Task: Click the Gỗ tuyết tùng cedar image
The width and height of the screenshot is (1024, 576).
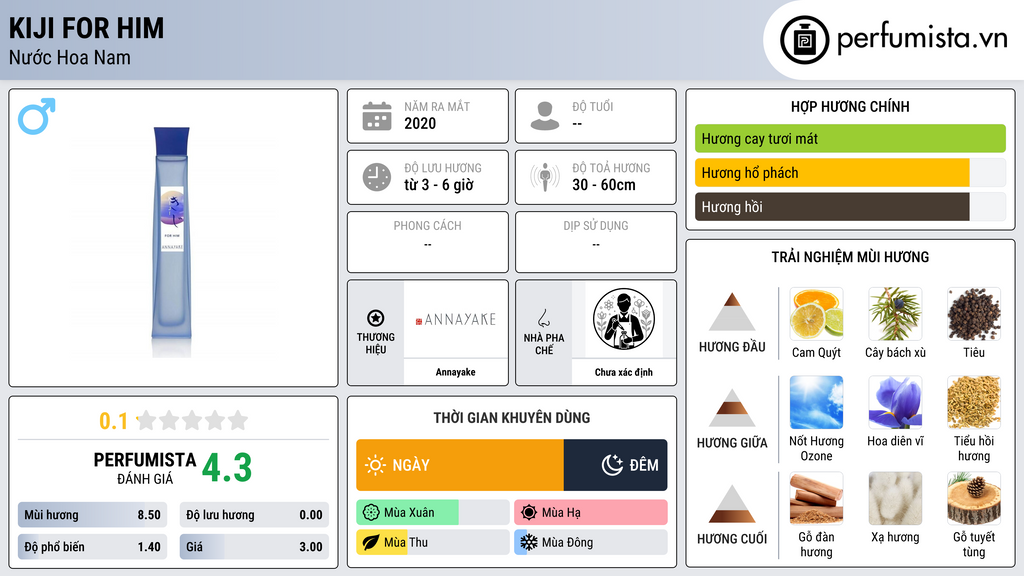Action: 974,498
